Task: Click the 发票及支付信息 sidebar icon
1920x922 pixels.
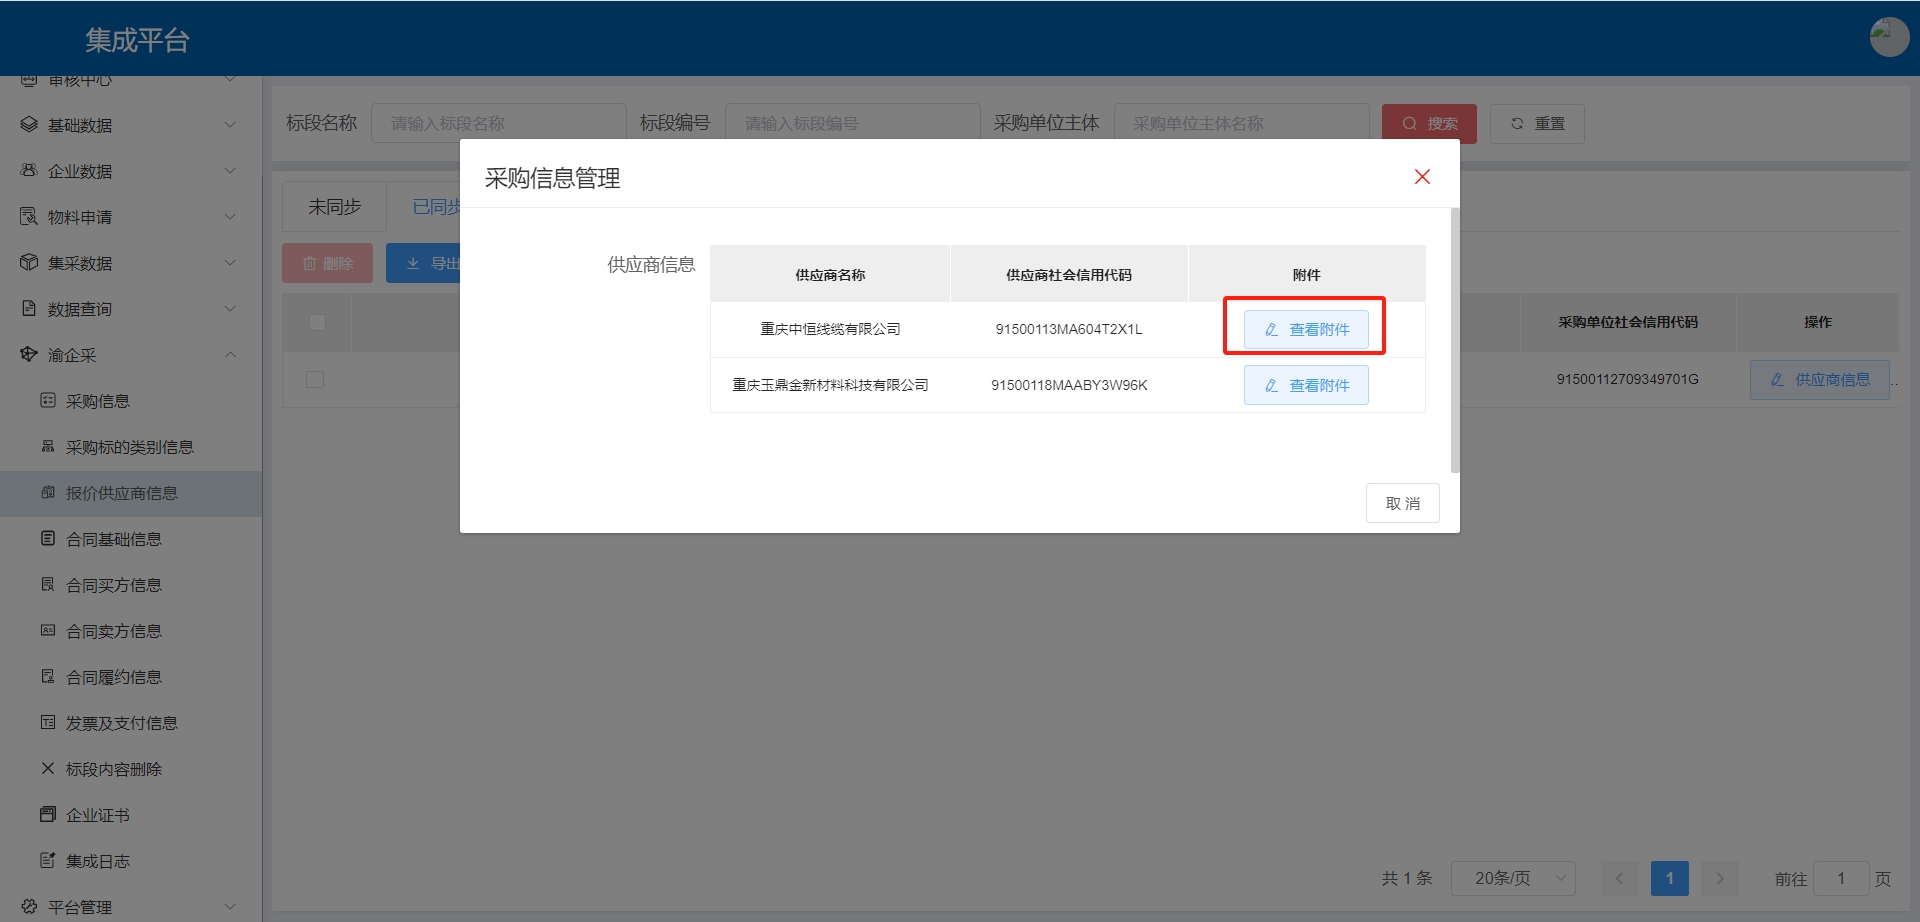Action: click(48, 722)
